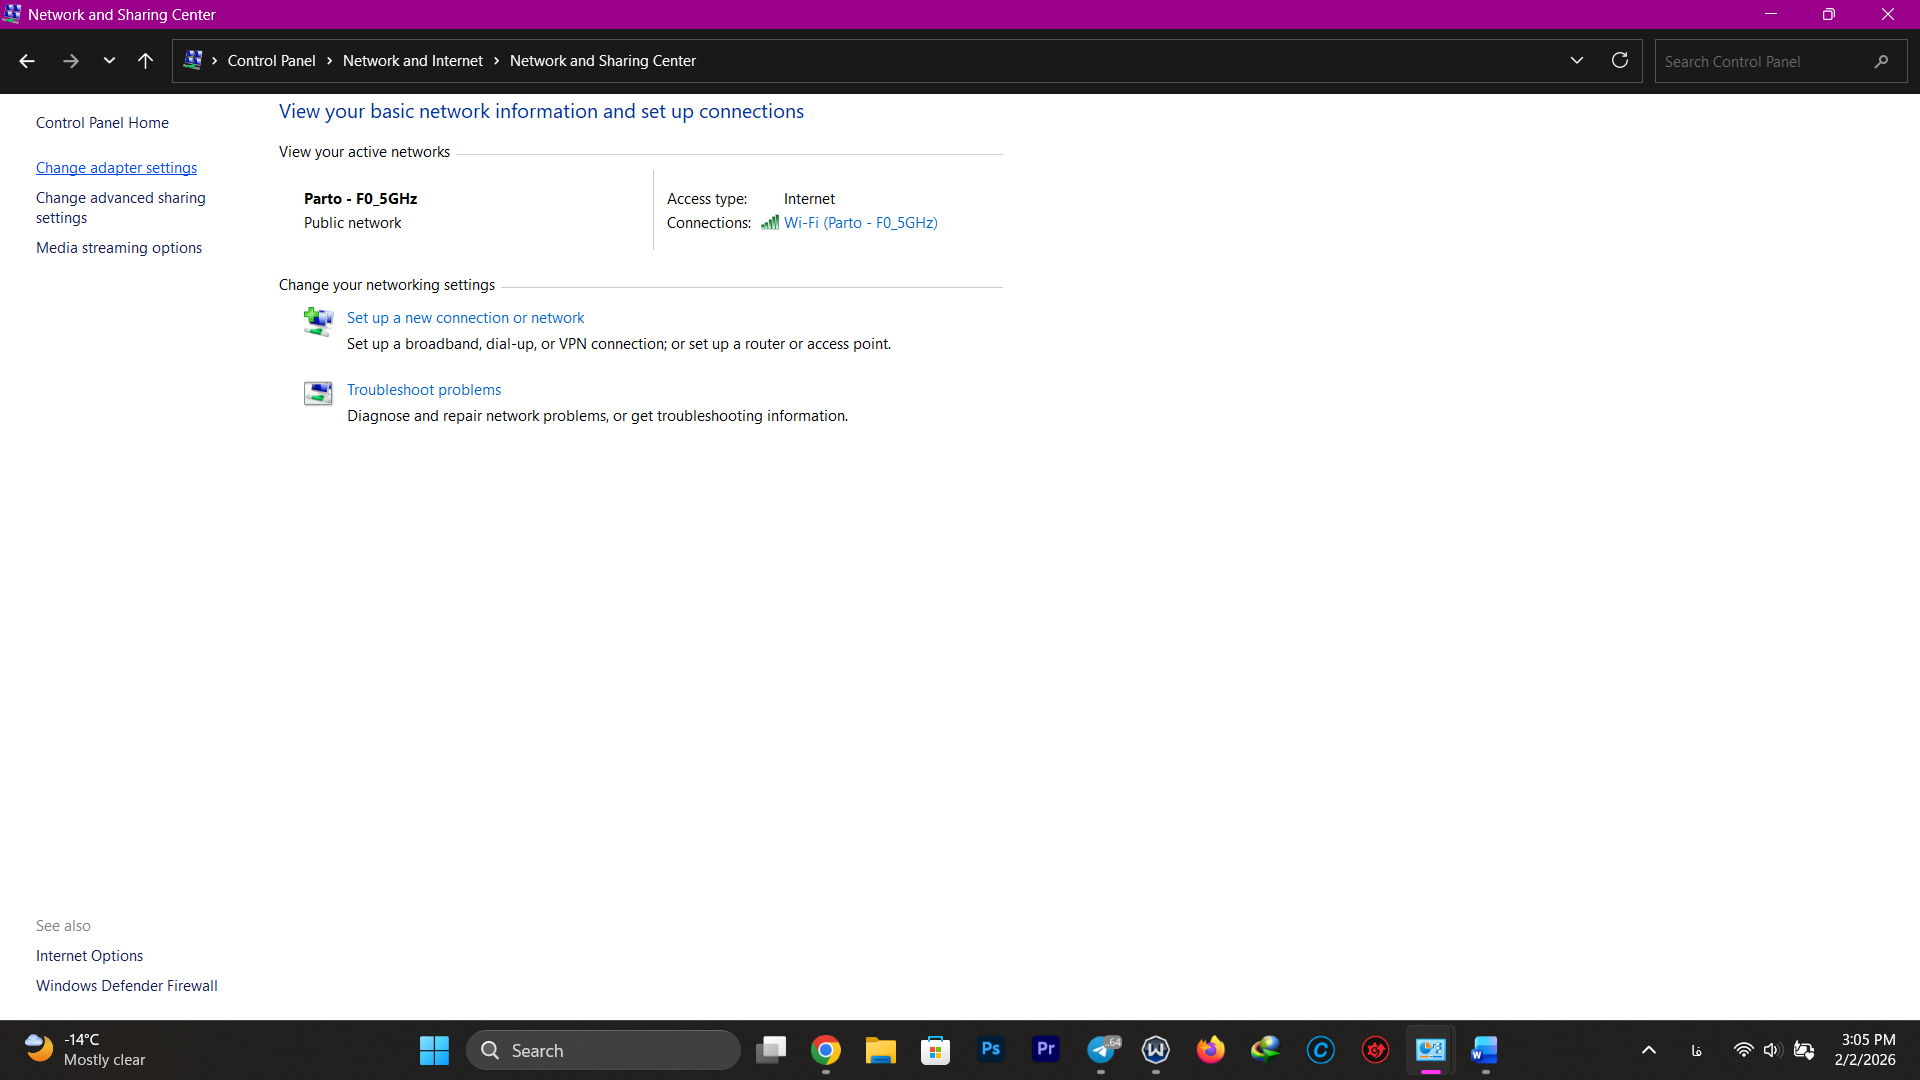Open Media streaming options
Screen dimensions: 1920x1080
pos(118,248)
